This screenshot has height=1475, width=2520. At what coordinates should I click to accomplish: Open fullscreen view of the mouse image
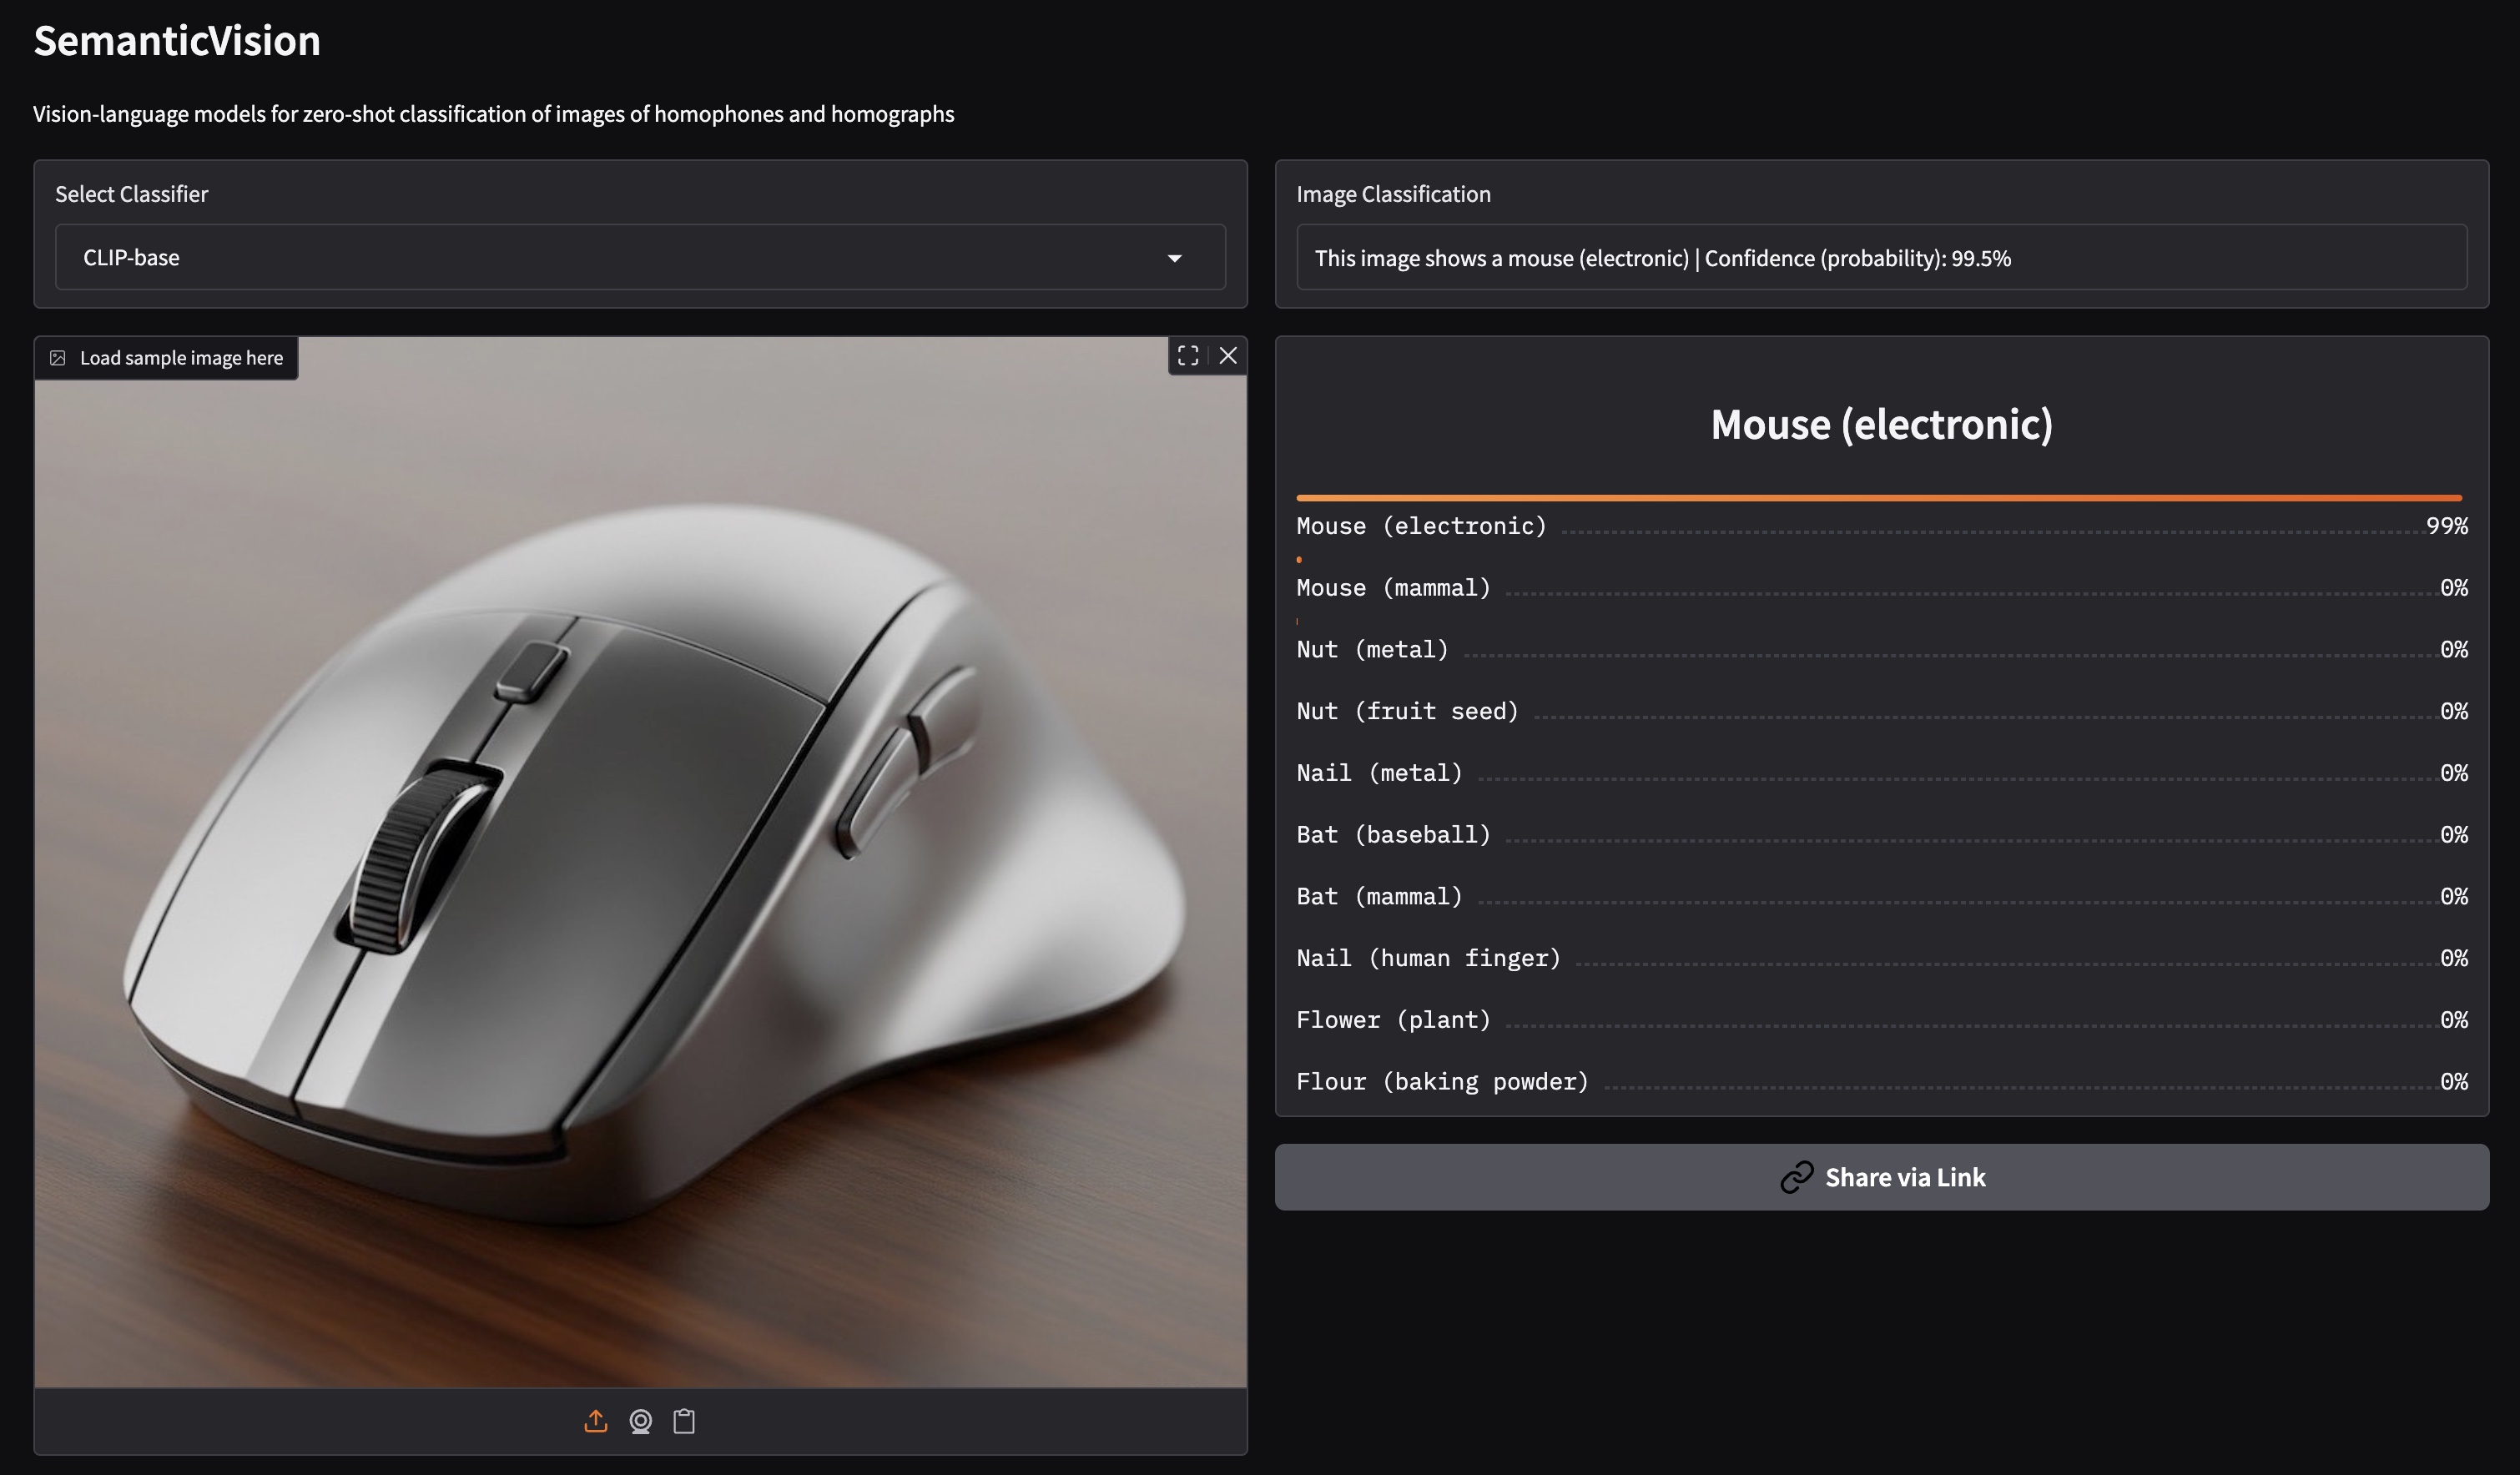(1189, 356)
